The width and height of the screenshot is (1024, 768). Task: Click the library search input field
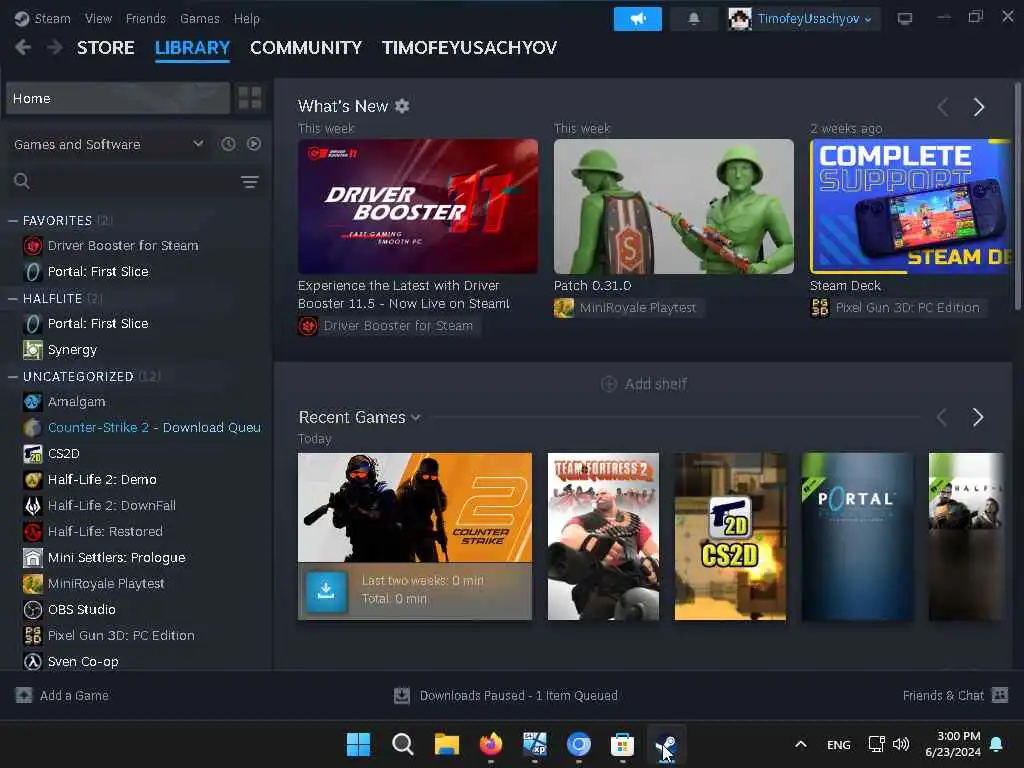[x=134, y=182]
